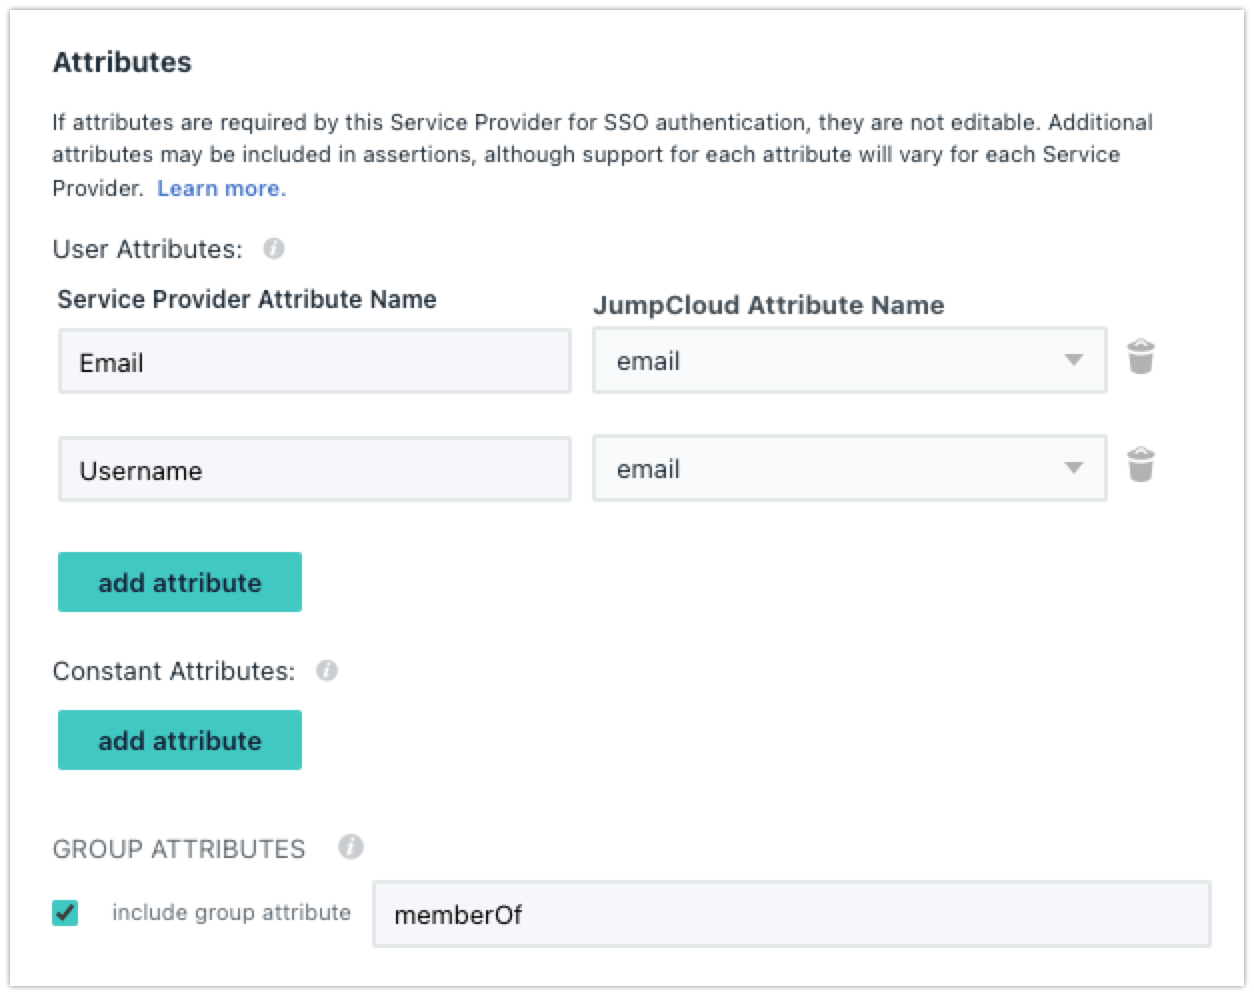Click the 'GROUP ATTRIBUTES' section label
The height and width of the screenshot is (996, 1254).
pyautogui.click(x=179, y=849)
